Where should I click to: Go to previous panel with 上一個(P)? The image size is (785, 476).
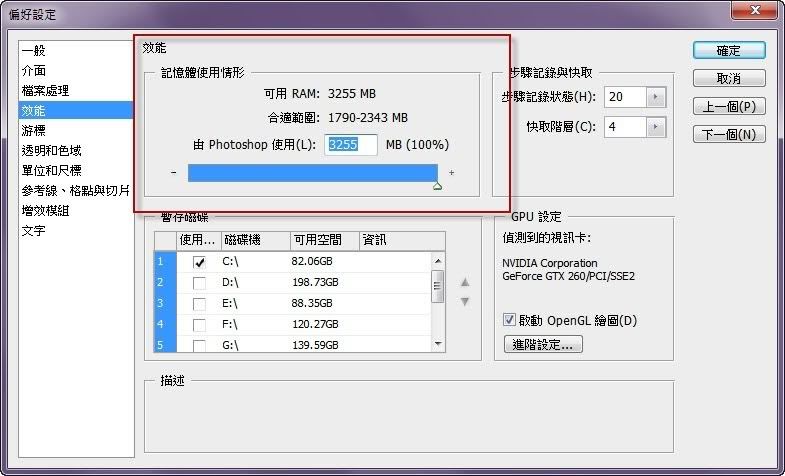coord(728,106)
